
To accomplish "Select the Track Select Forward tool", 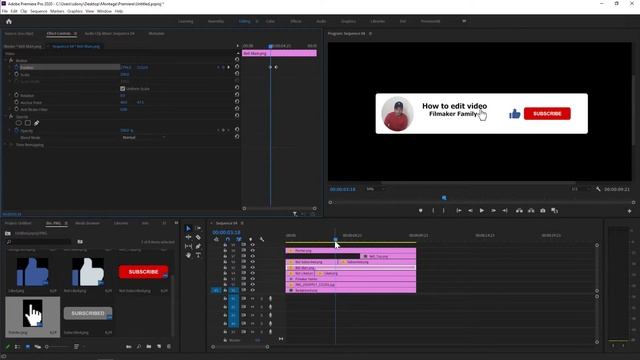I will [198, 228].
